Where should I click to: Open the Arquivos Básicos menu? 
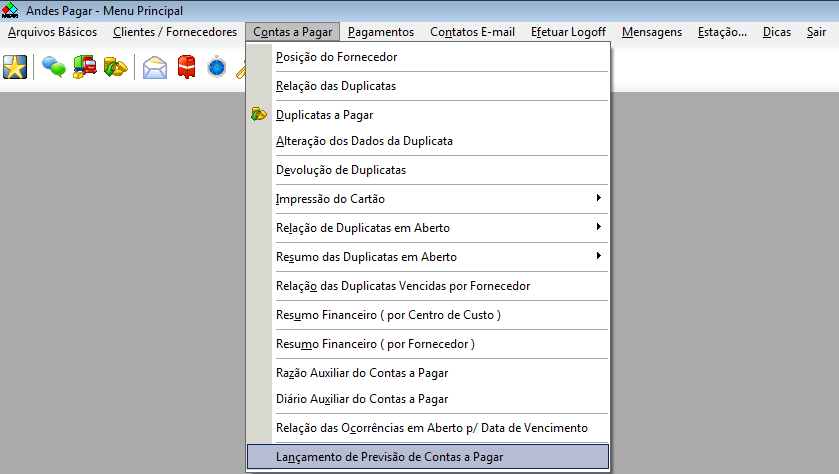click(x=52, y=32)
